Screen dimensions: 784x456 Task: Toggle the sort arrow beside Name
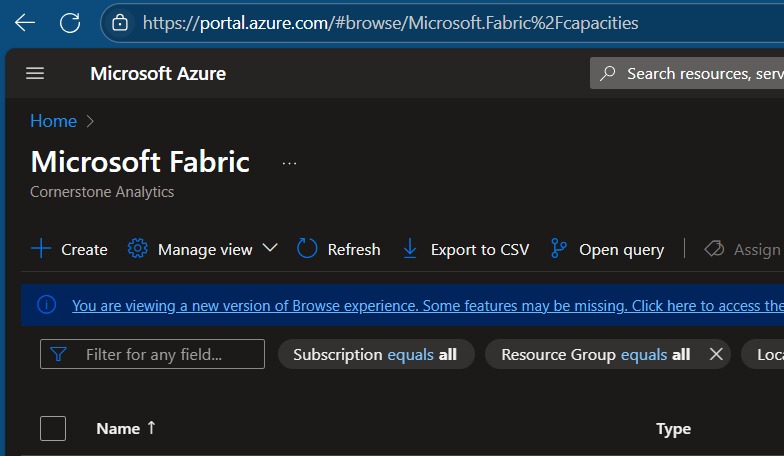(152, 428)
